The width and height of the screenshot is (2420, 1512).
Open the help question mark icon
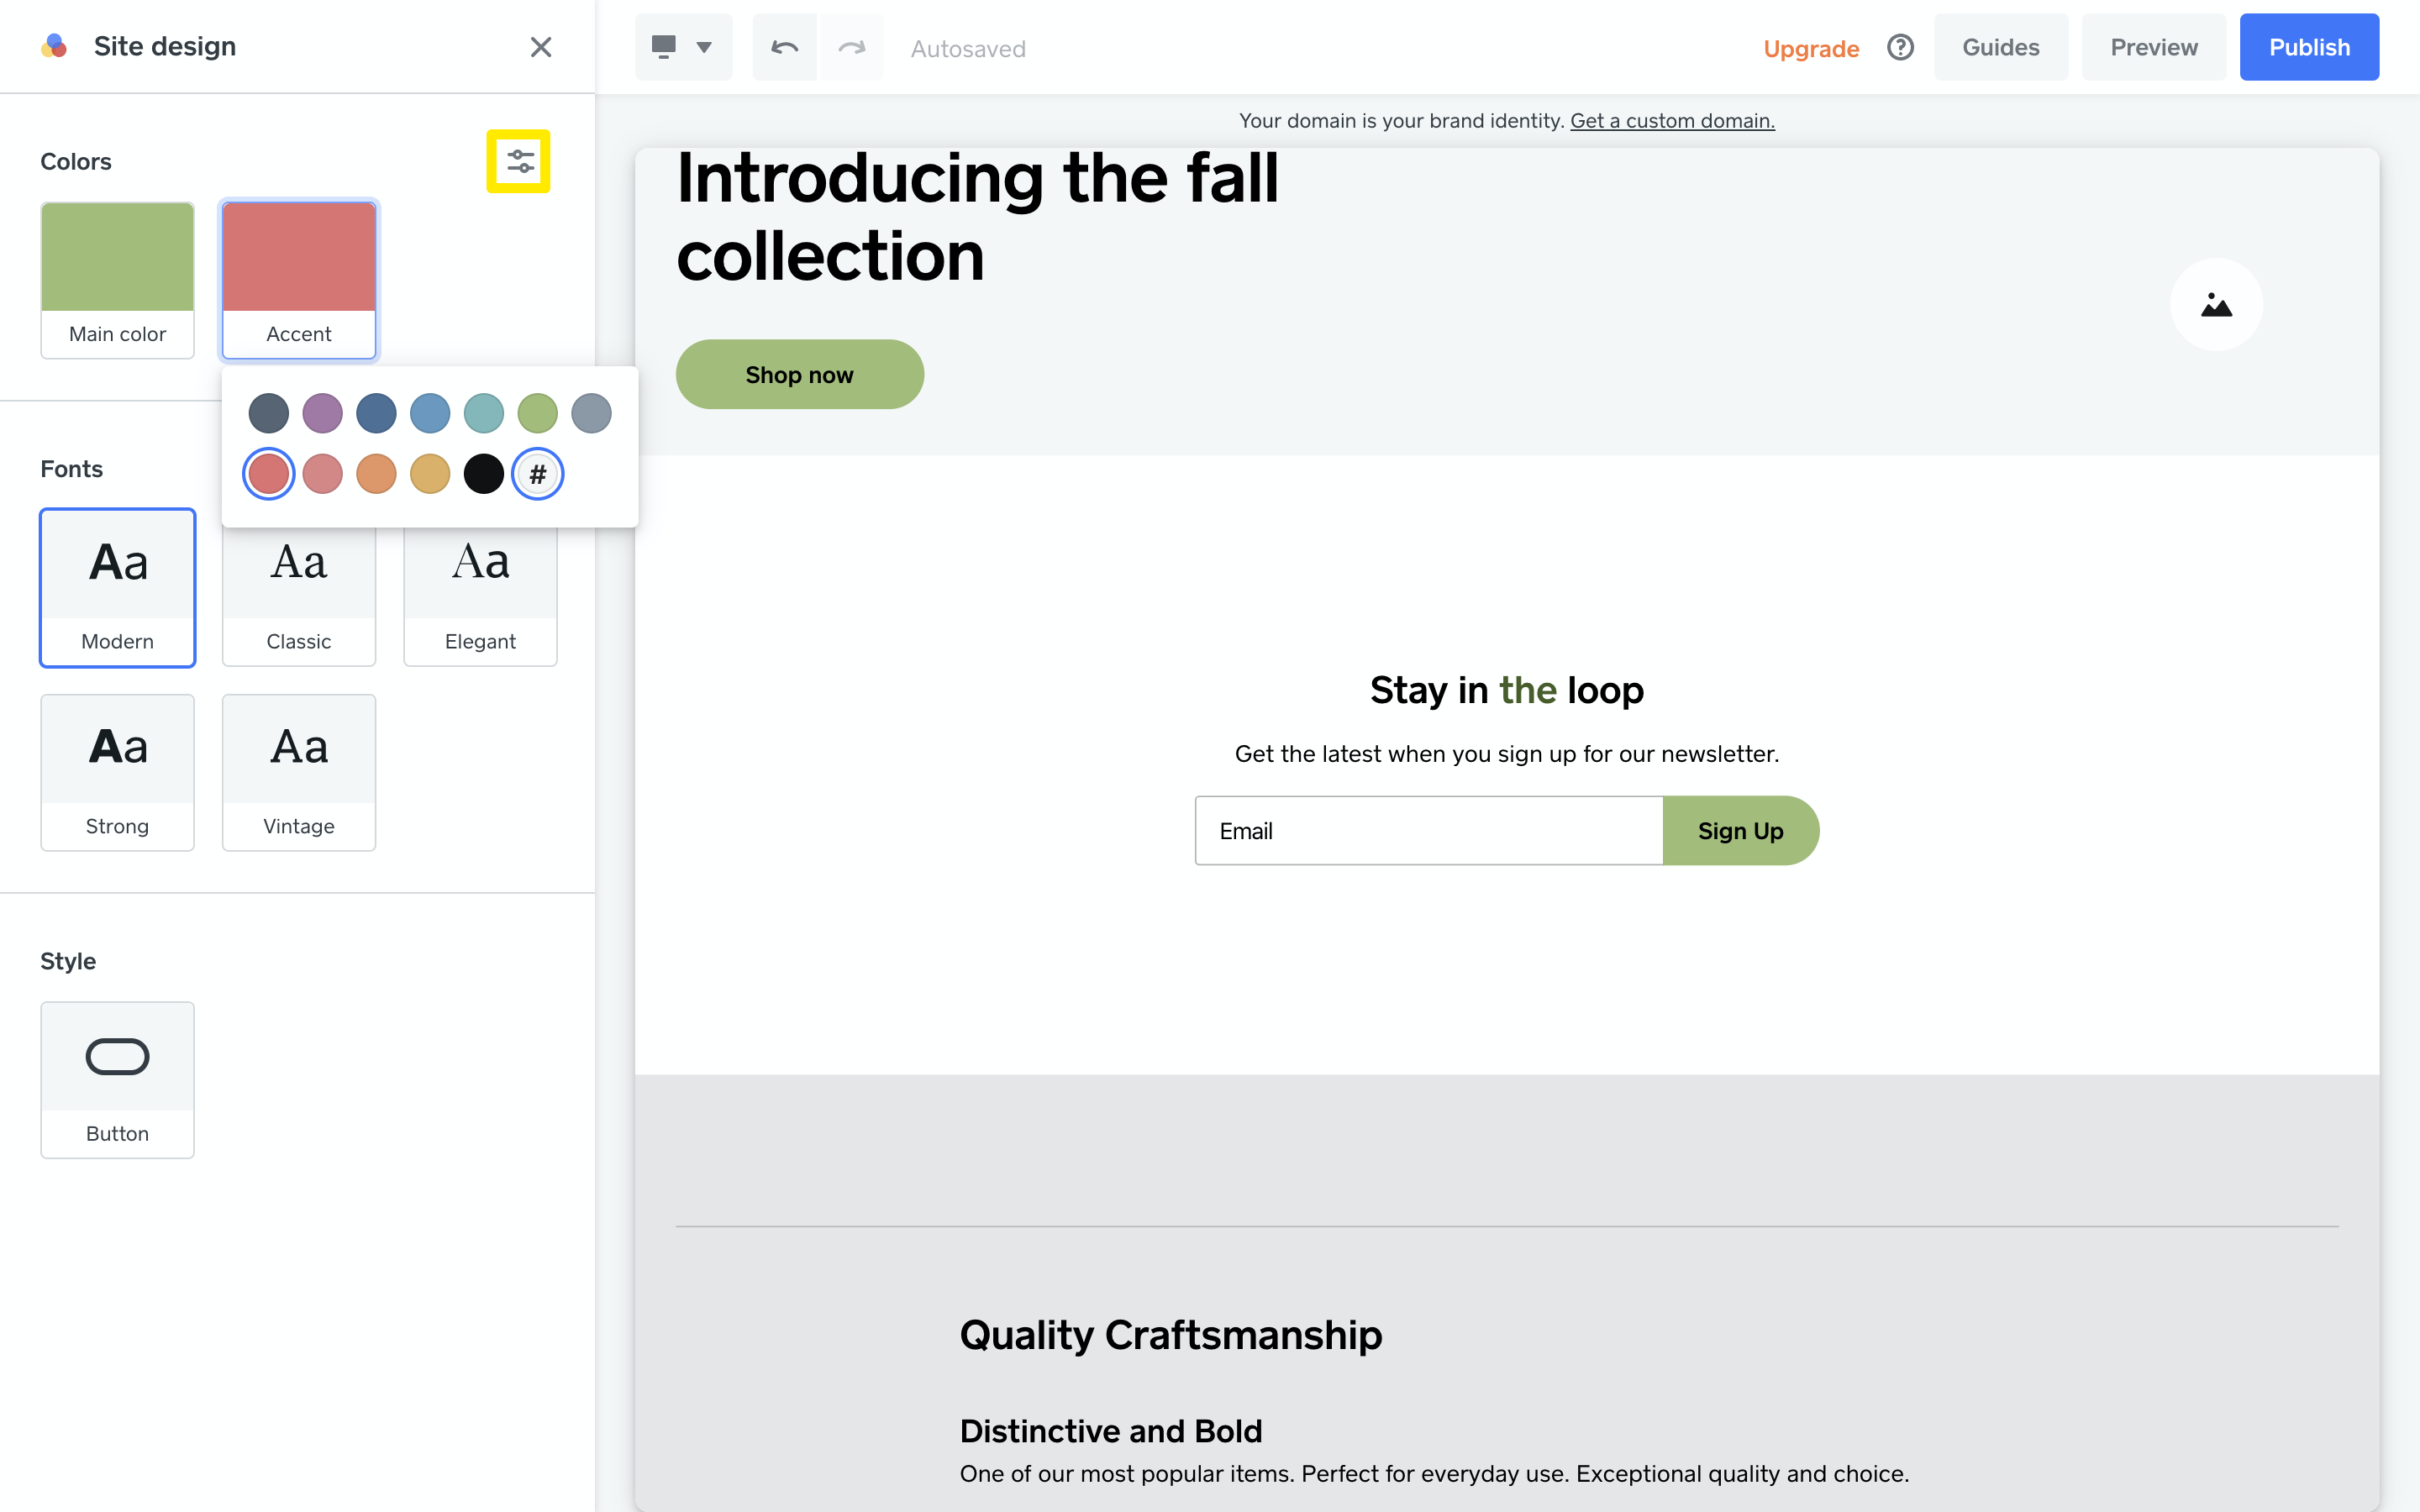coord(1900,47)
